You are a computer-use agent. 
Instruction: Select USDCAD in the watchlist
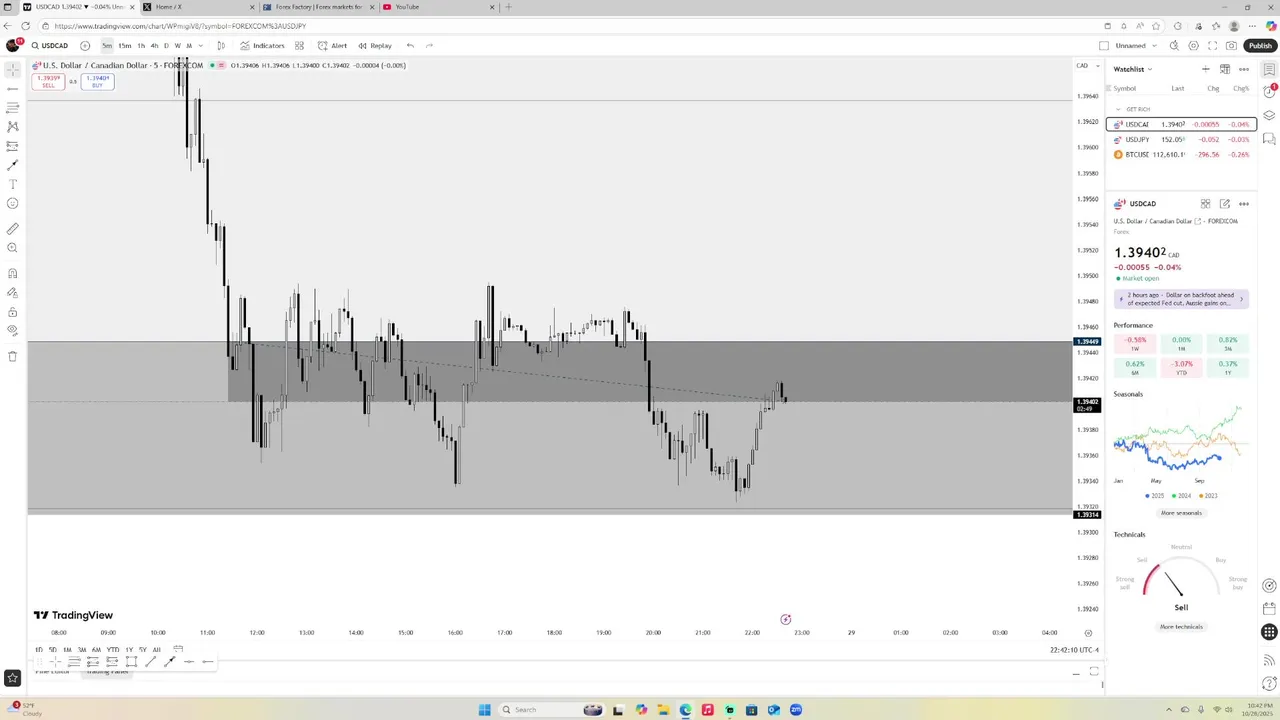point(1181,124)
